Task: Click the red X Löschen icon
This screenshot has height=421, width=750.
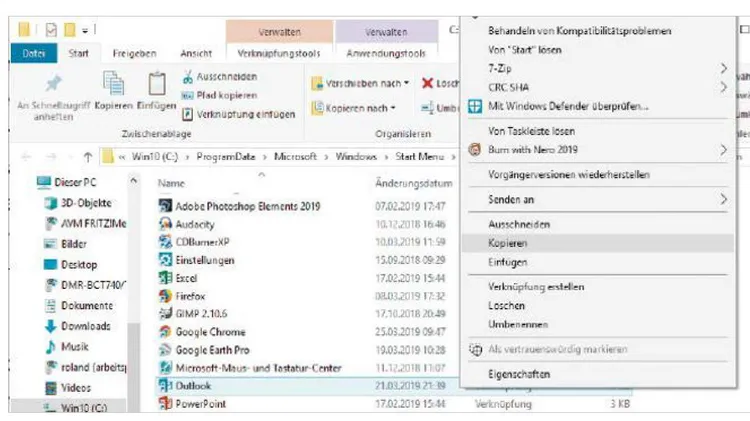Action: 428,83
